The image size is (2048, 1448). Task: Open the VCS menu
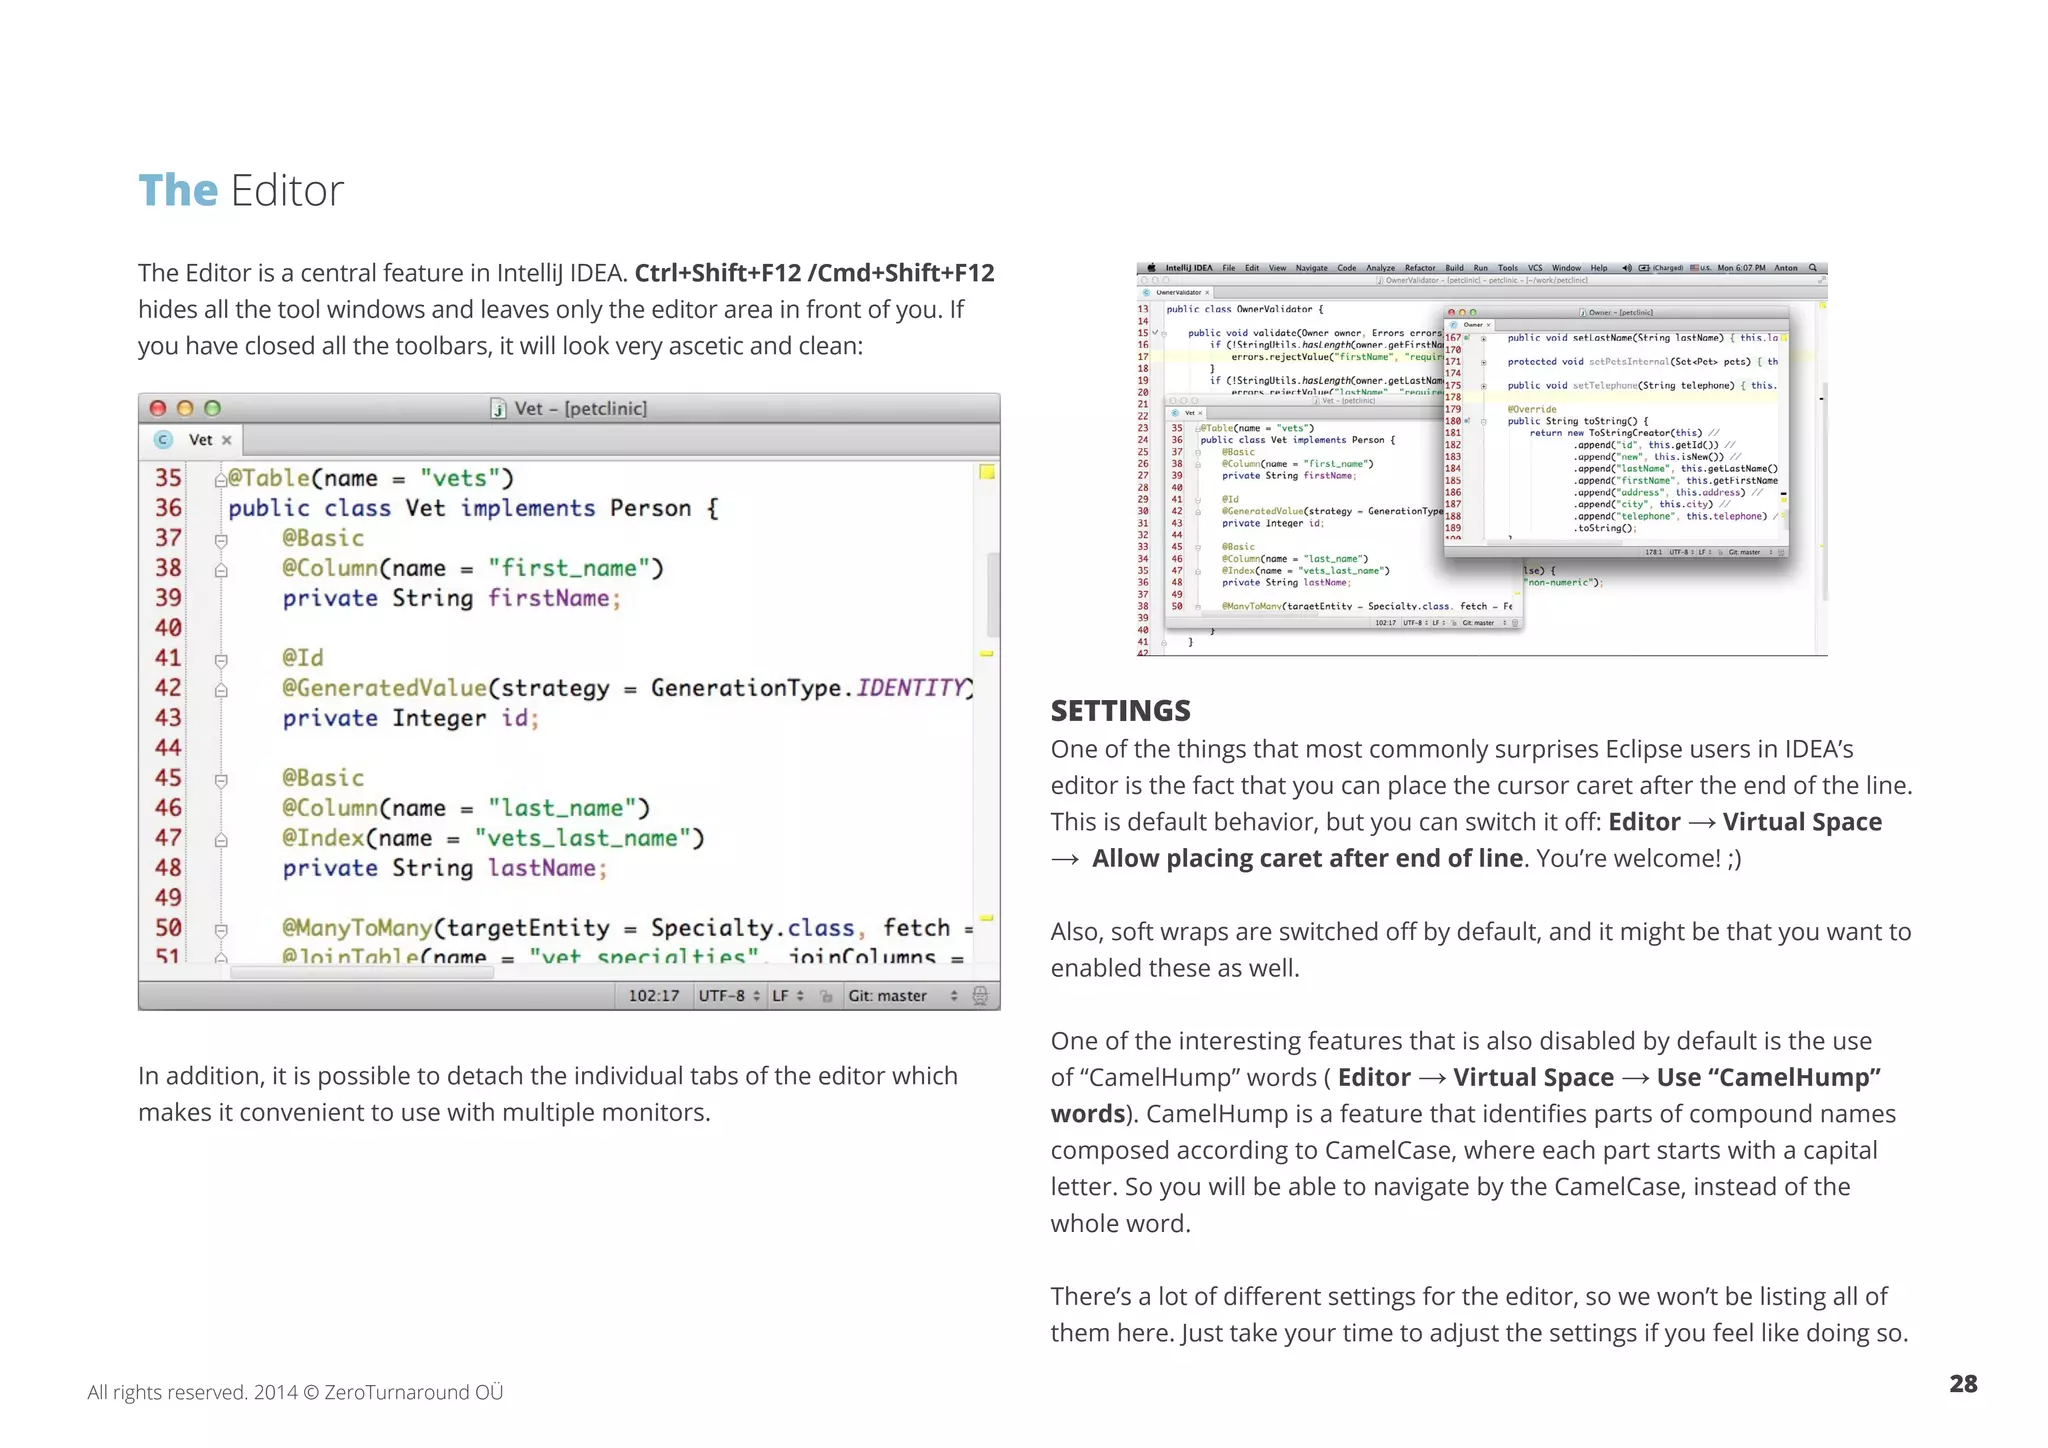tap(1535, 268)
